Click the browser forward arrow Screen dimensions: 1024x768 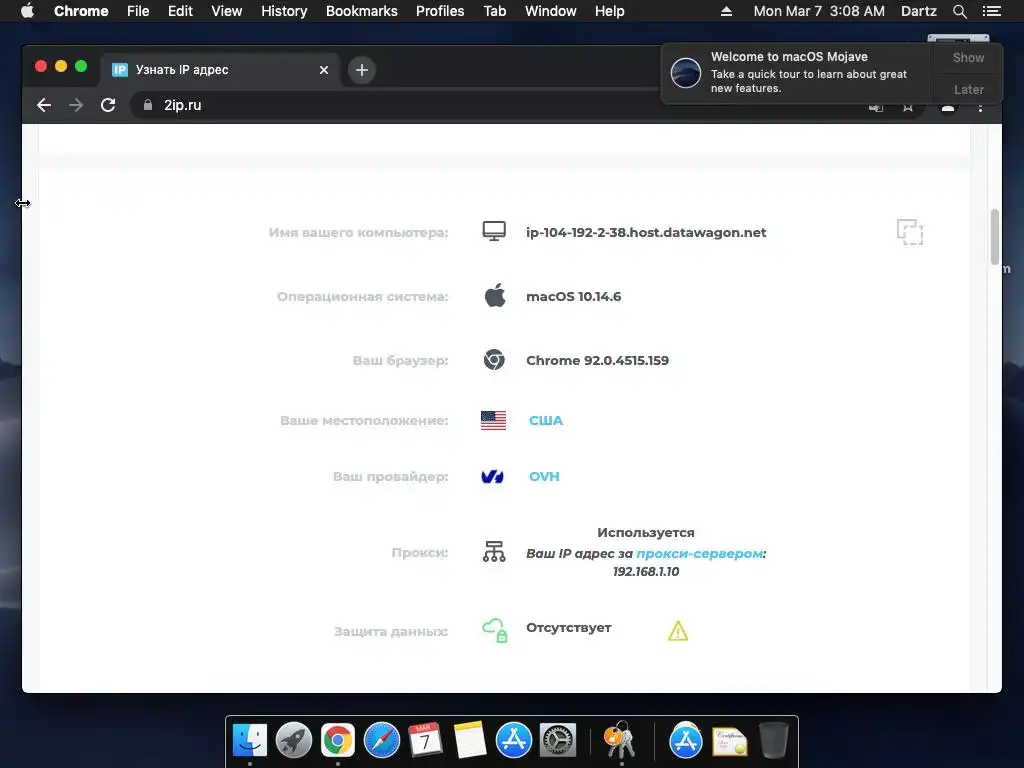point(76,105)
